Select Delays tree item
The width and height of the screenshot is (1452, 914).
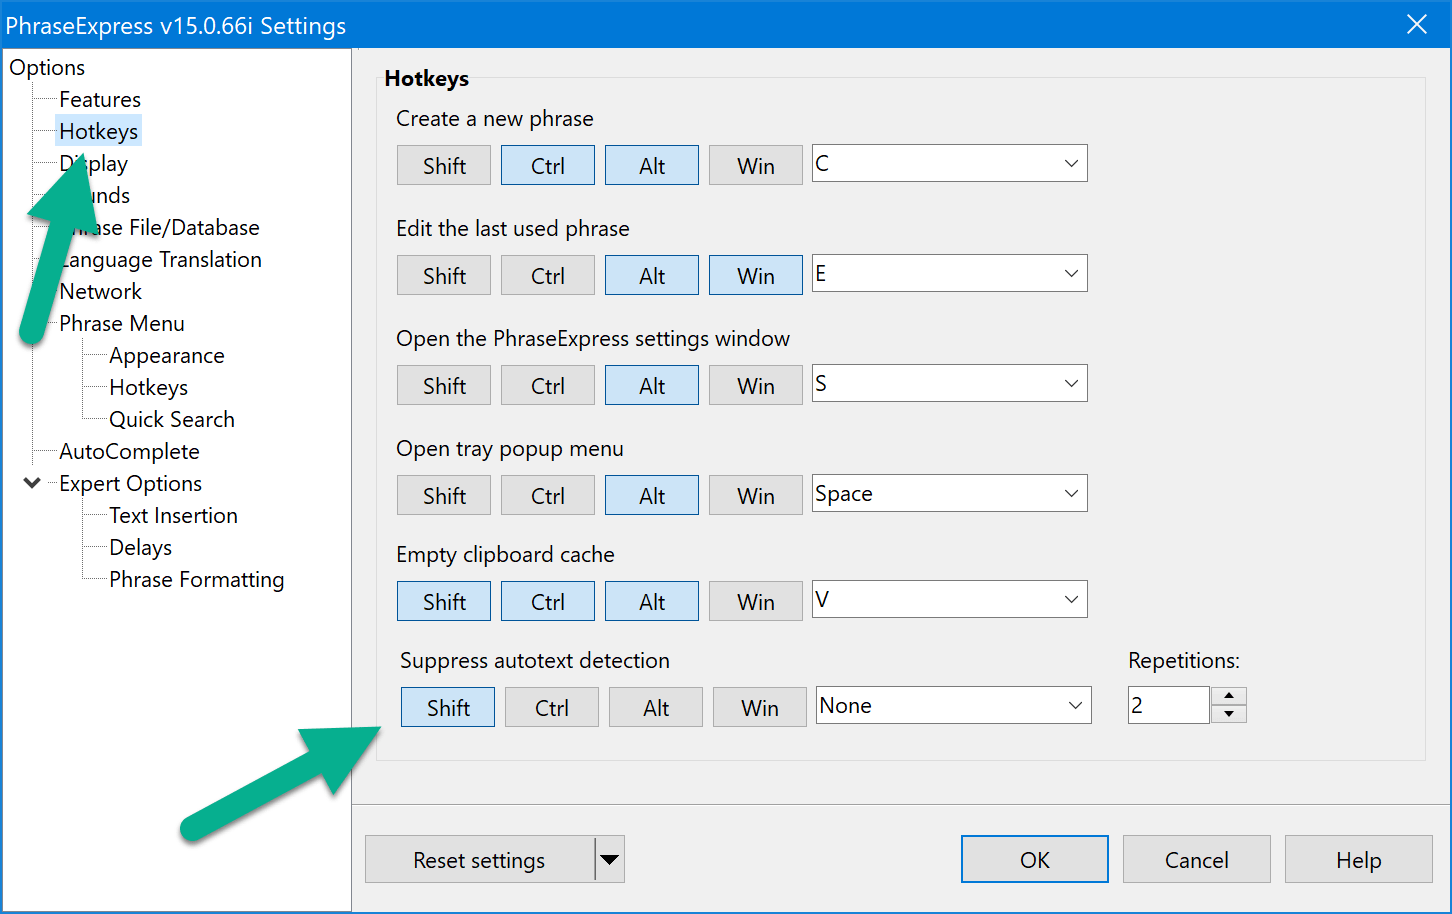(141, 548)
